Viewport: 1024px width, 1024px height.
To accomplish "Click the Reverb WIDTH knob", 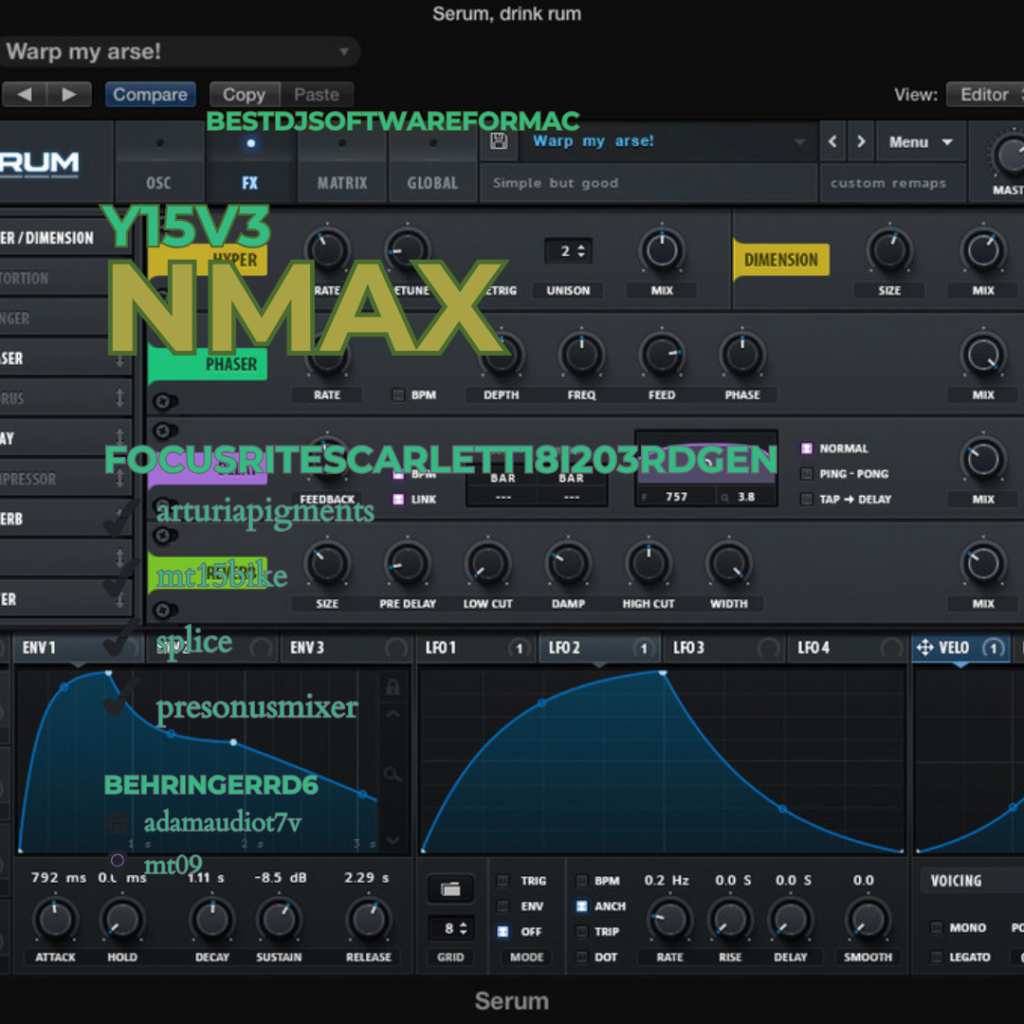I will coord(729,564).
